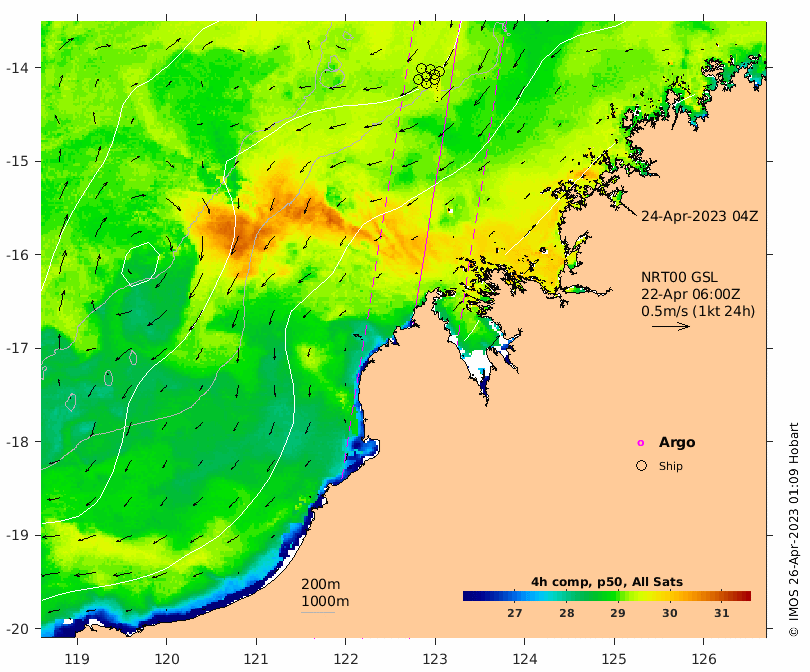Viewport: 810px width, 672px height.
Task: Click the colorbar value 28
Action: [x=567, y=613]
